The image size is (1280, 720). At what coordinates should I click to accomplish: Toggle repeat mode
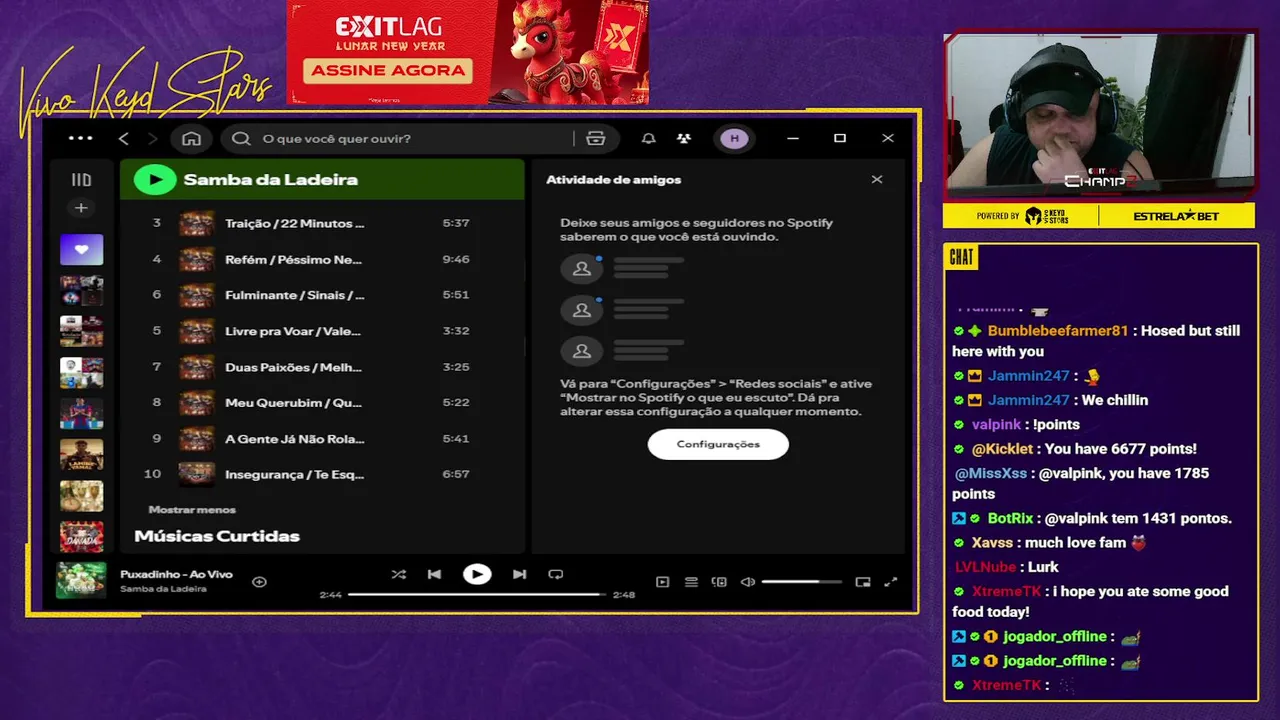[x=556, y=574]
